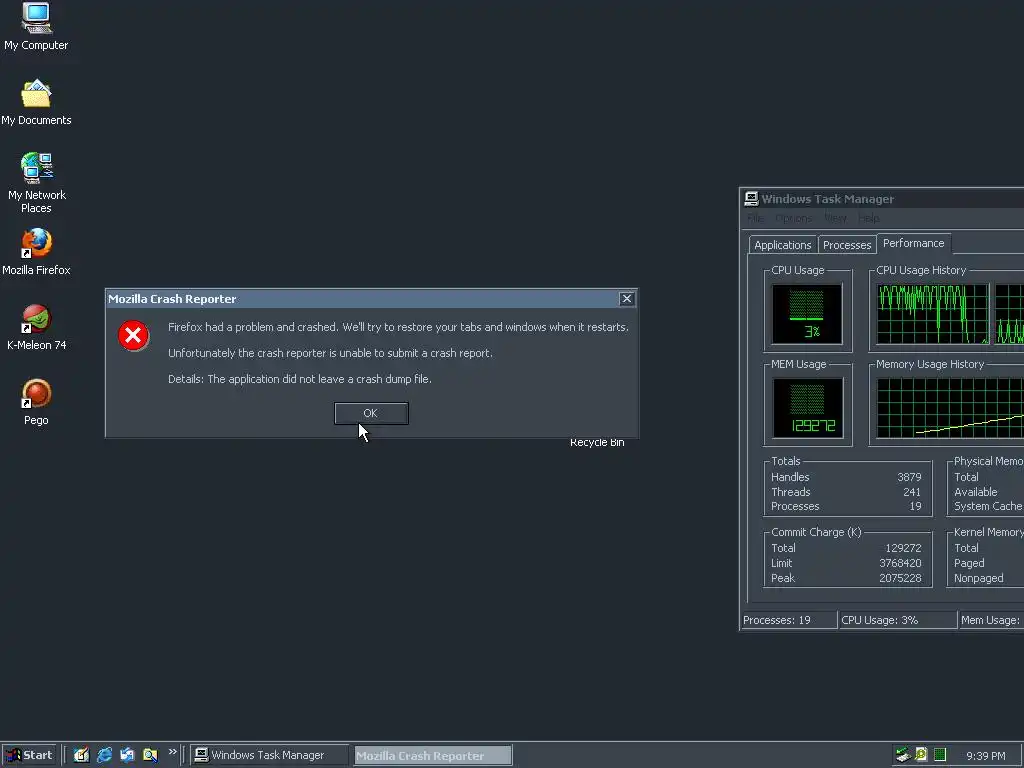Click OK in Mozilla Crash Reporter dialog
The image size is (1024, 768).
click(x=371, y=413)
